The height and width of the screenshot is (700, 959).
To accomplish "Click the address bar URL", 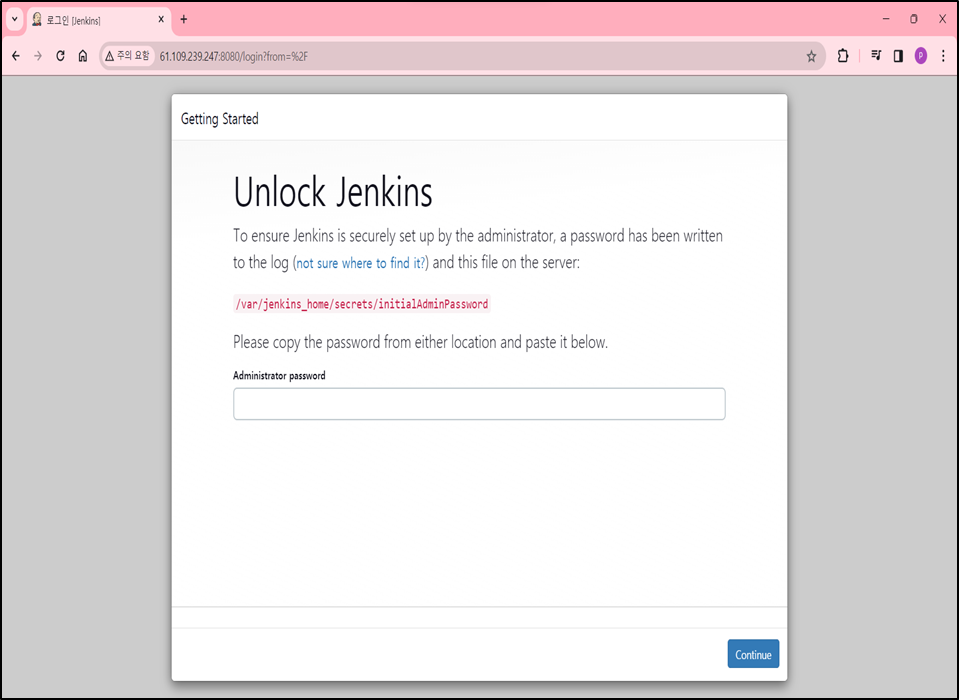I will pos(234,57).
